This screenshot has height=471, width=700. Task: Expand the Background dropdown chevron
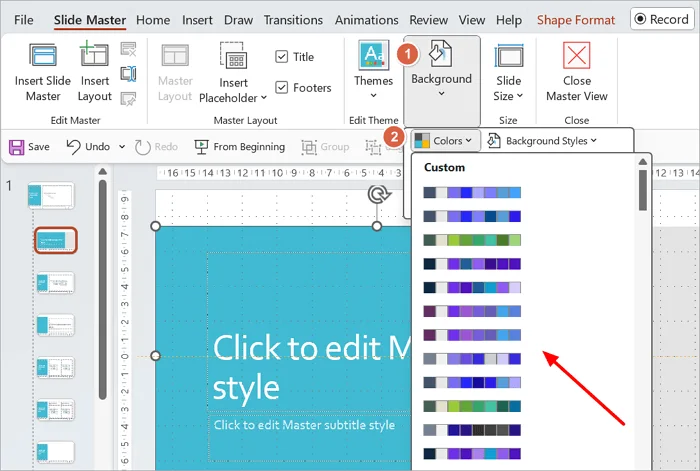(441, 94)
